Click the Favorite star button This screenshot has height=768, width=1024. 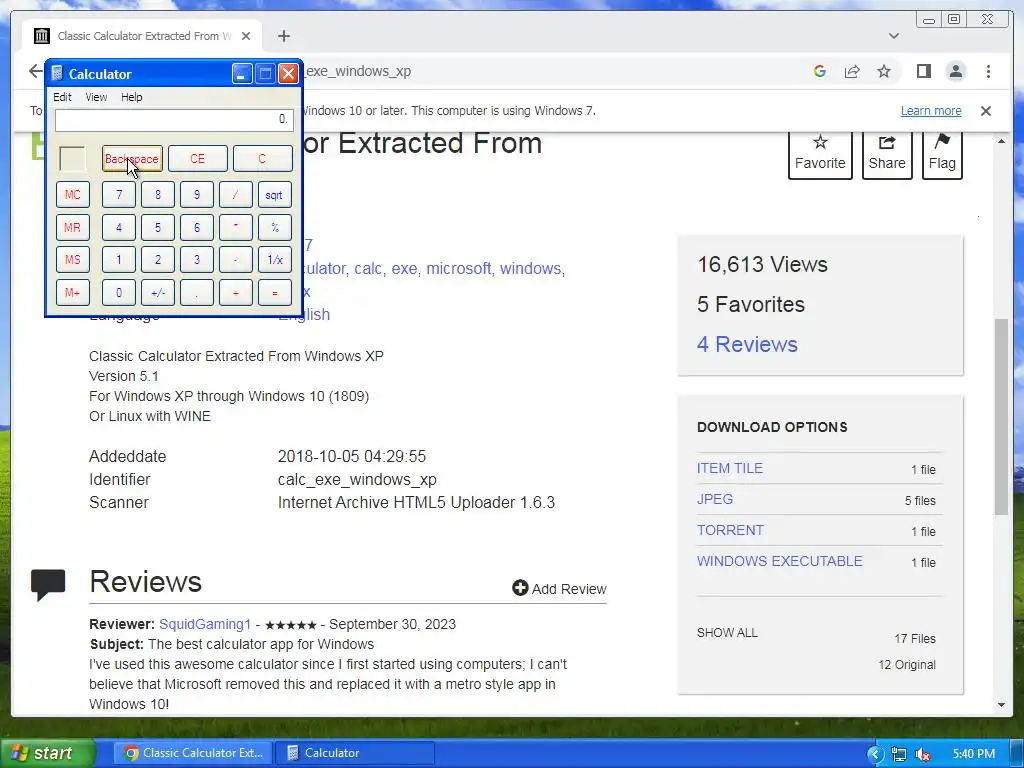[820, 154]
